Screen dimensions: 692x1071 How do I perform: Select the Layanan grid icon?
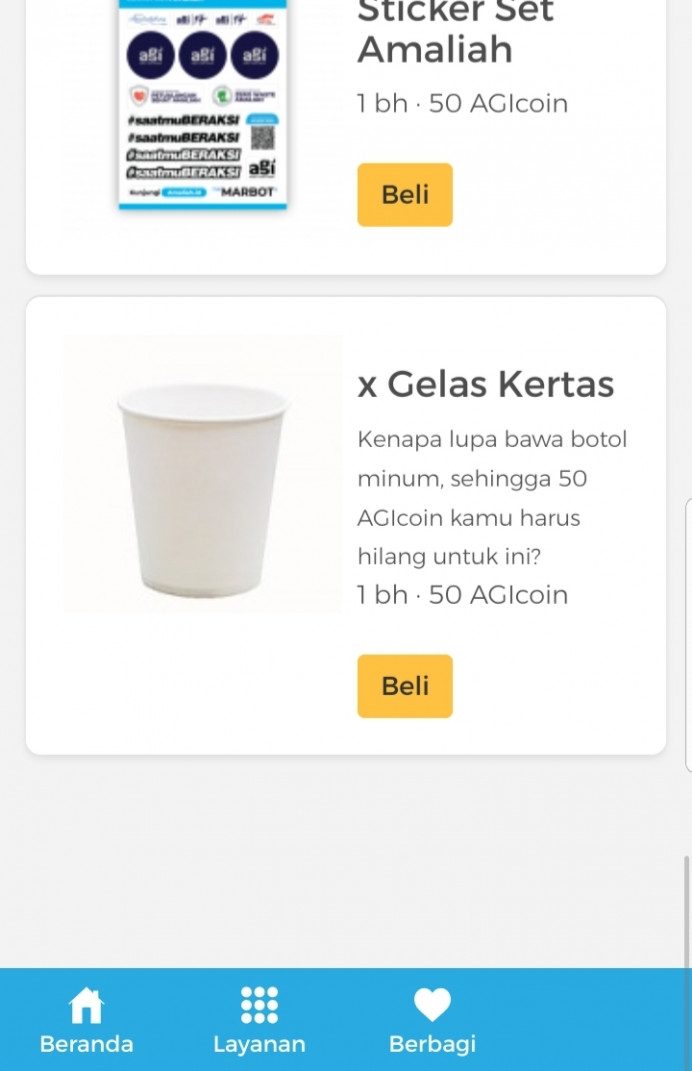point(259,1003)
